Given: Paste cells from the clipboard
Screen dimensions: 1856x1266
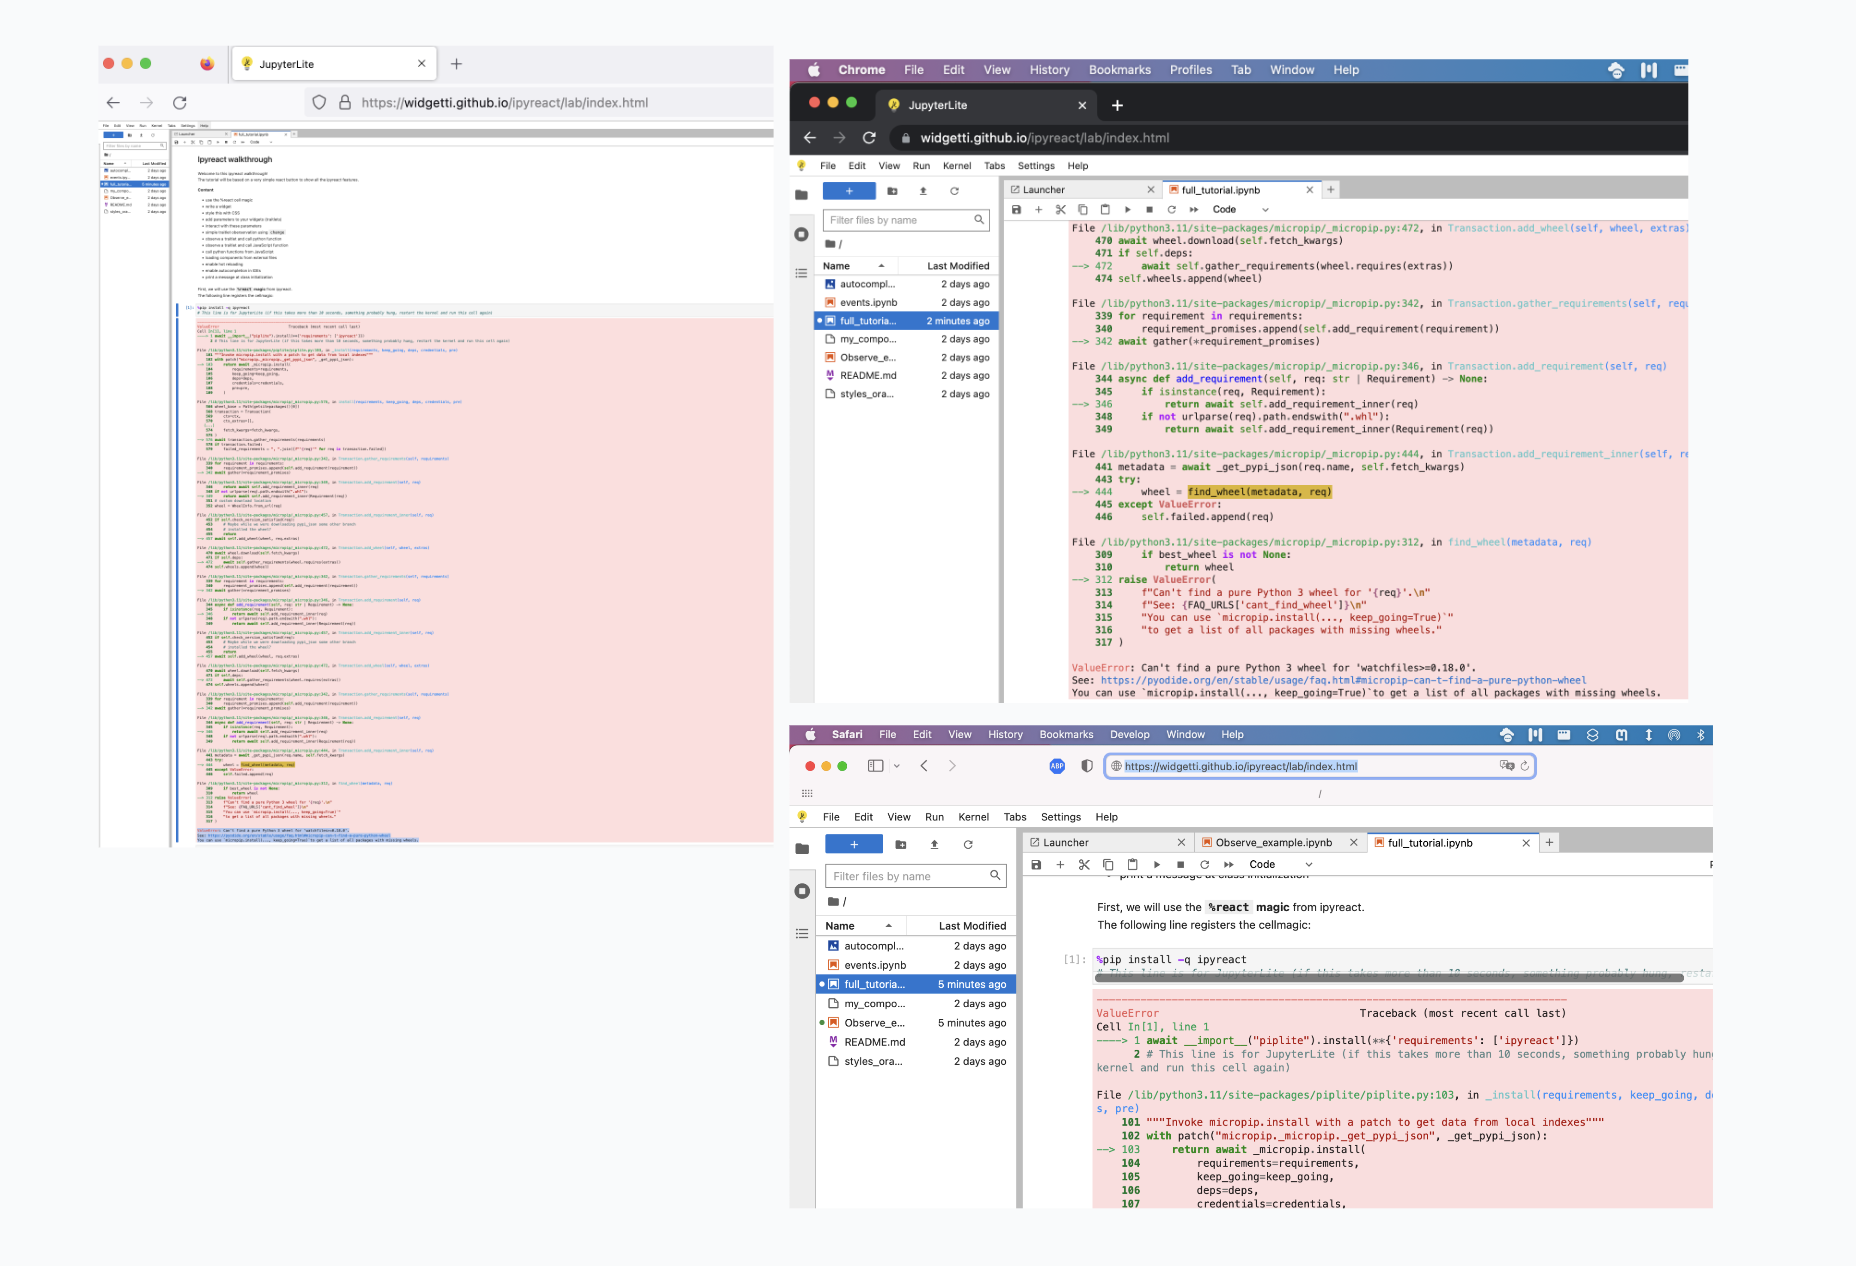Looking at the screenshot, I should tap(1105, 209).
